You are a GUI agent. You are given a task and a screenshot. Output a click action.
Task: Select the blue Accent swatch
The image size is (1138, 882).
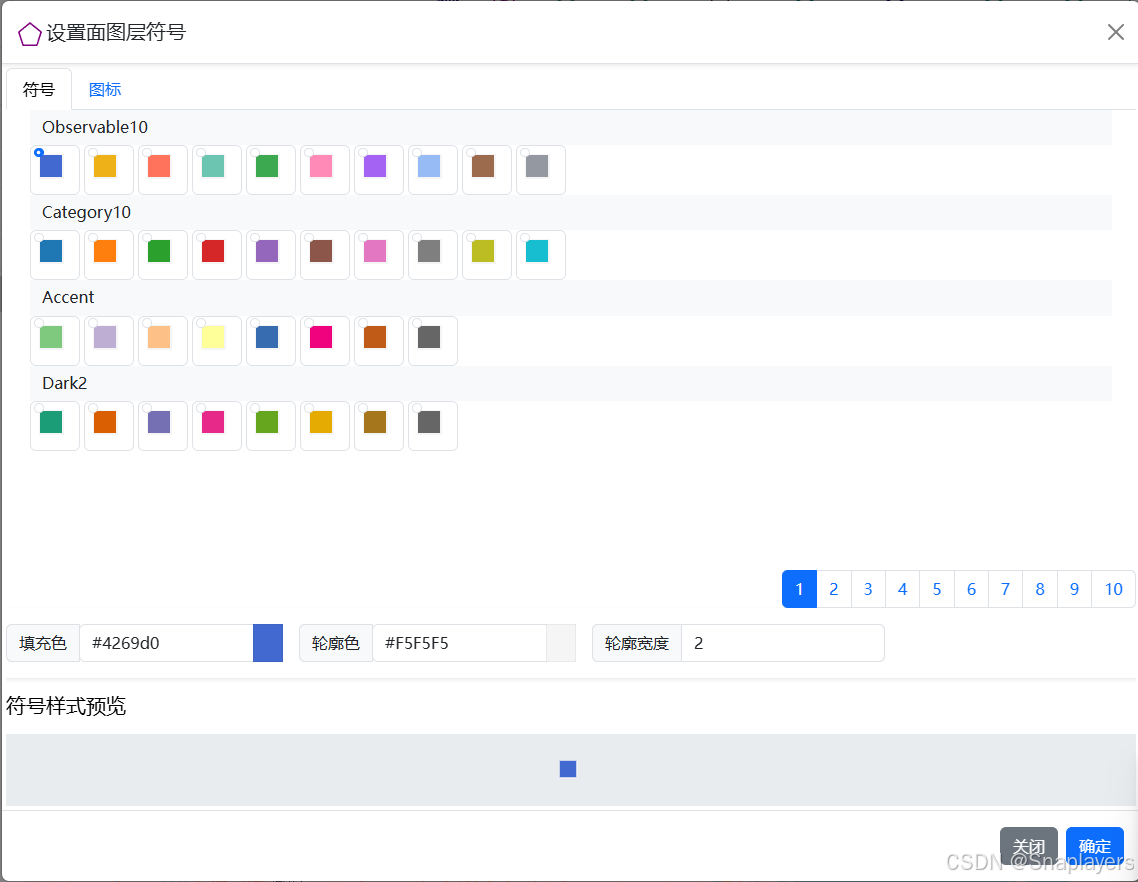pyautogui.click(x=271, y=340)
